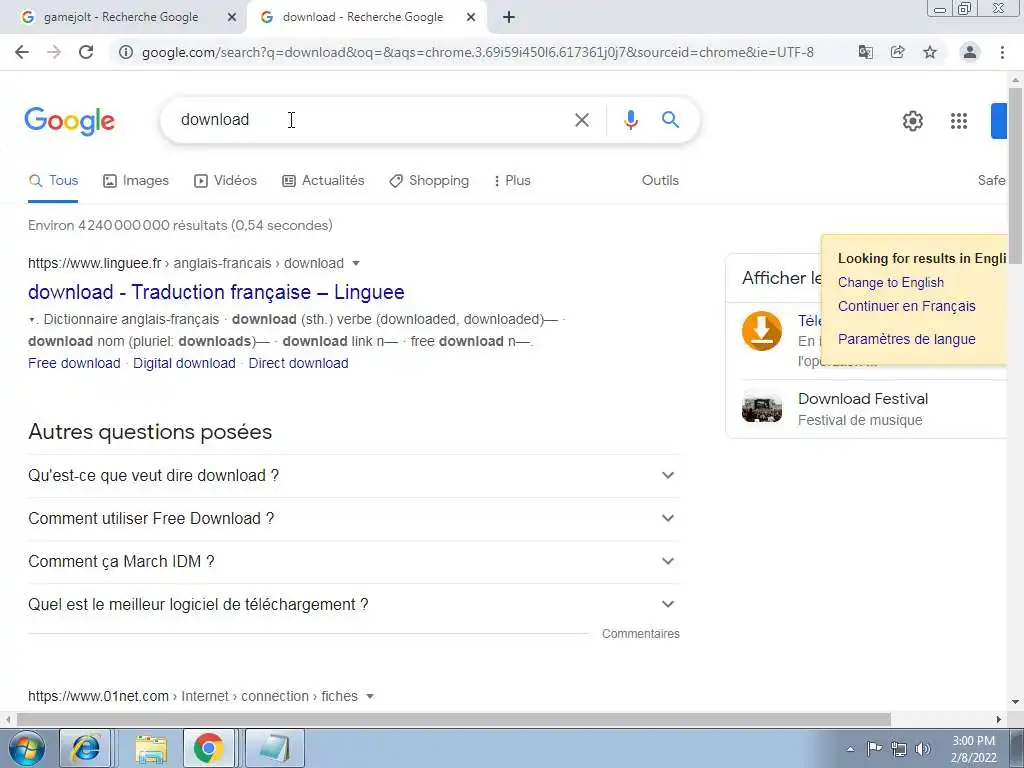Submit search with magnifier icon
1024x768 pixels.
coord(670,120)
